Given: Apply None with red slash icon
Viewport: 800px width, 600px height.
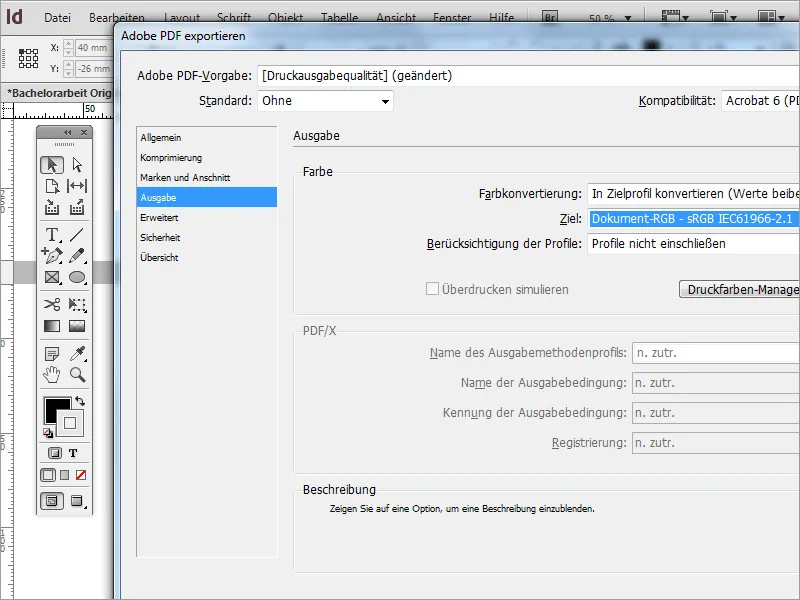Looking at the screenshot, I should click(81, 475).
